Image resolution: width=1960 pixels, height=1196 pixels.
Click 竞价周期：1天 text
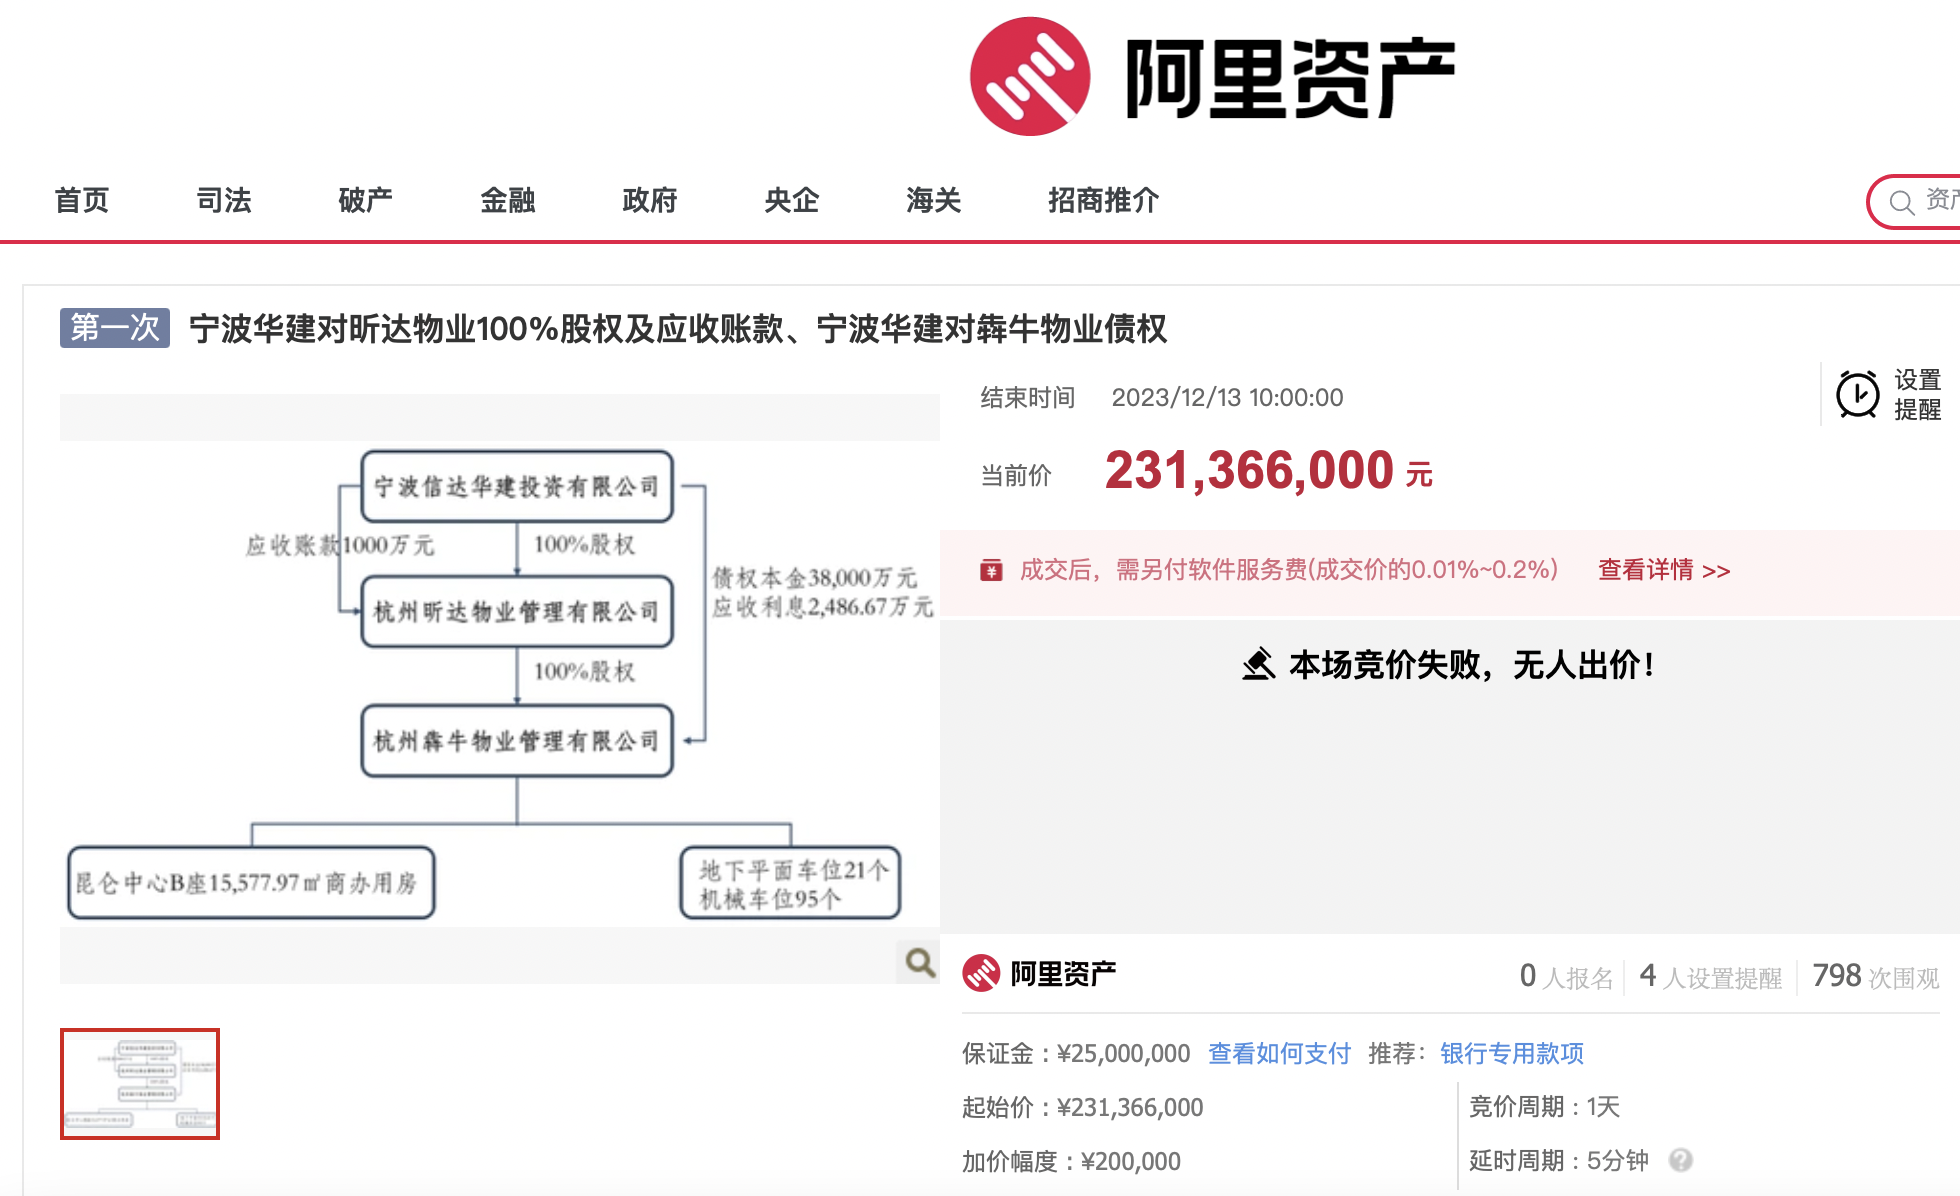(1545, 1106)
